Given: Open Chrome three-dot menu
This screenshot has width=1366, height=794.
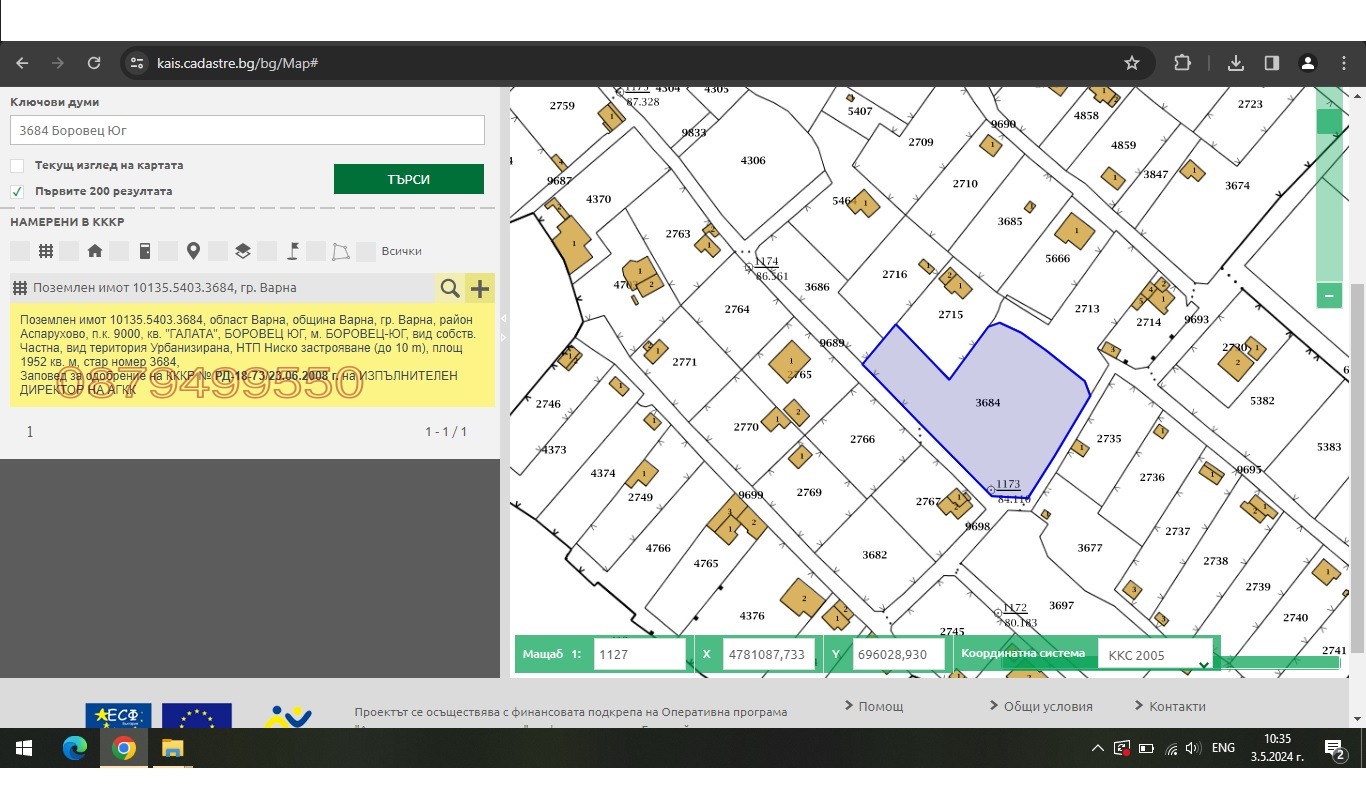Looking at the screenshot, I should point(1342,63).
